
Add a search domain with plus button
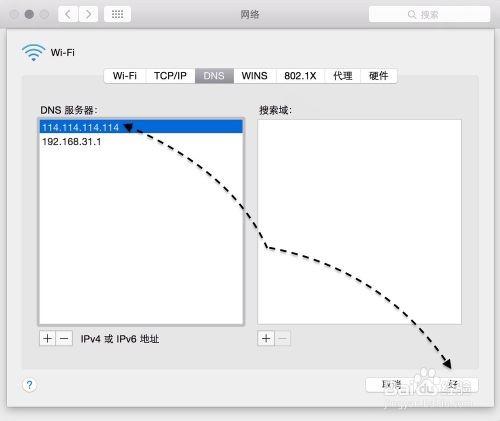pyautogui.click(x=266, y=339)
